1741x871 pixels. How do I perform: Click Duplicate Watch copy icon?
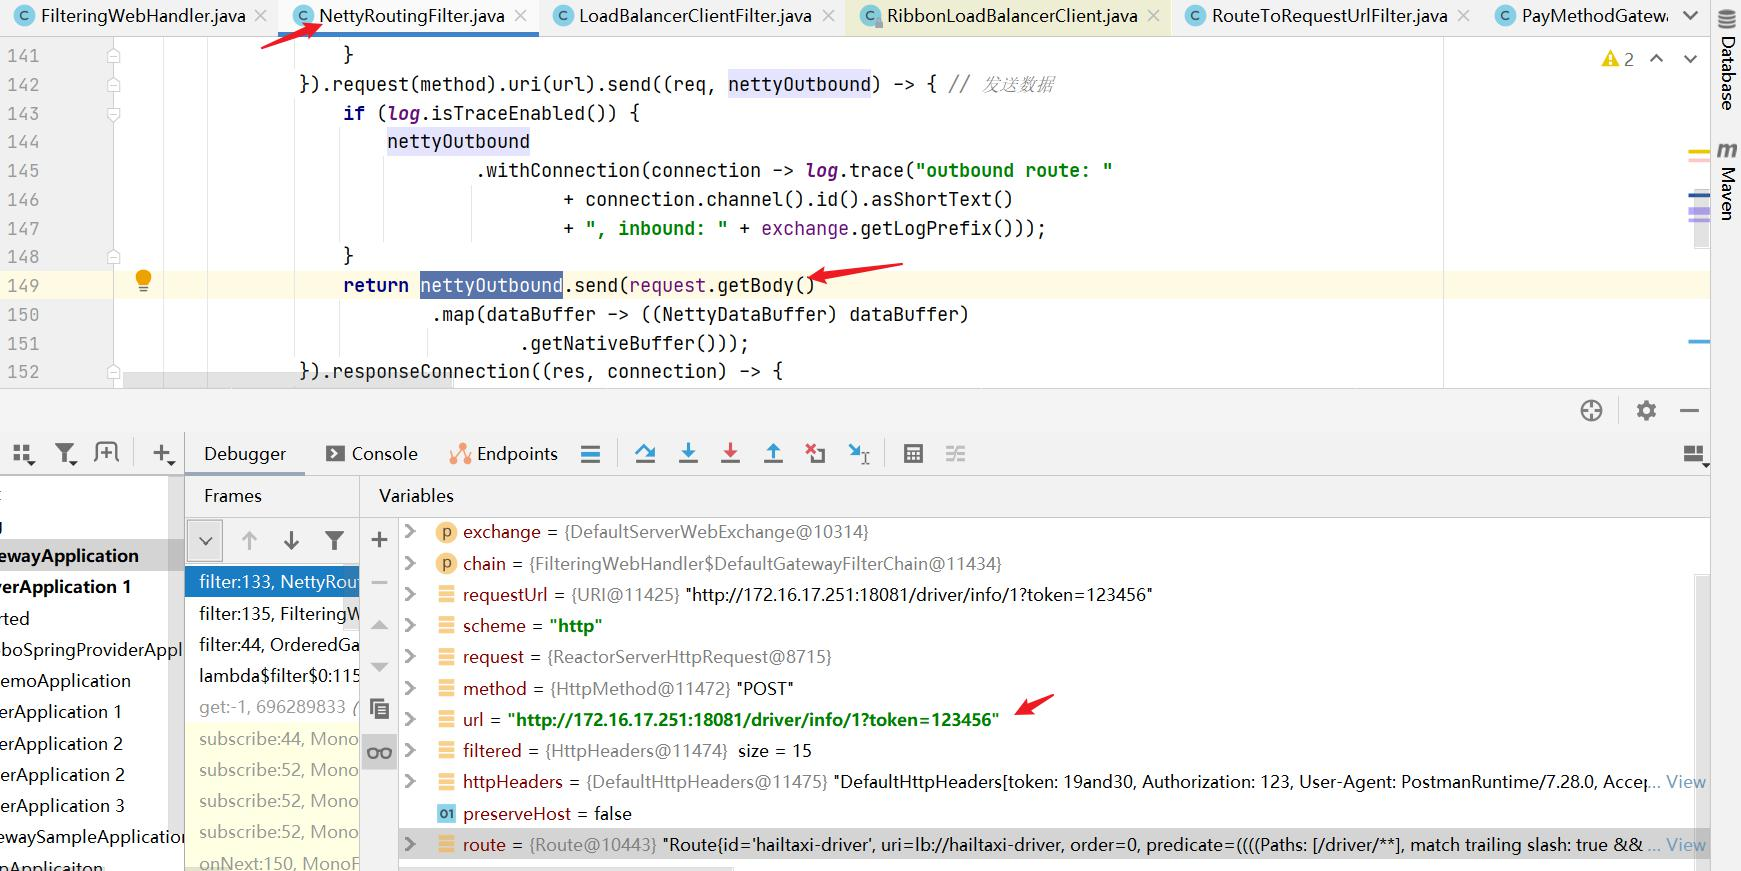379,709
